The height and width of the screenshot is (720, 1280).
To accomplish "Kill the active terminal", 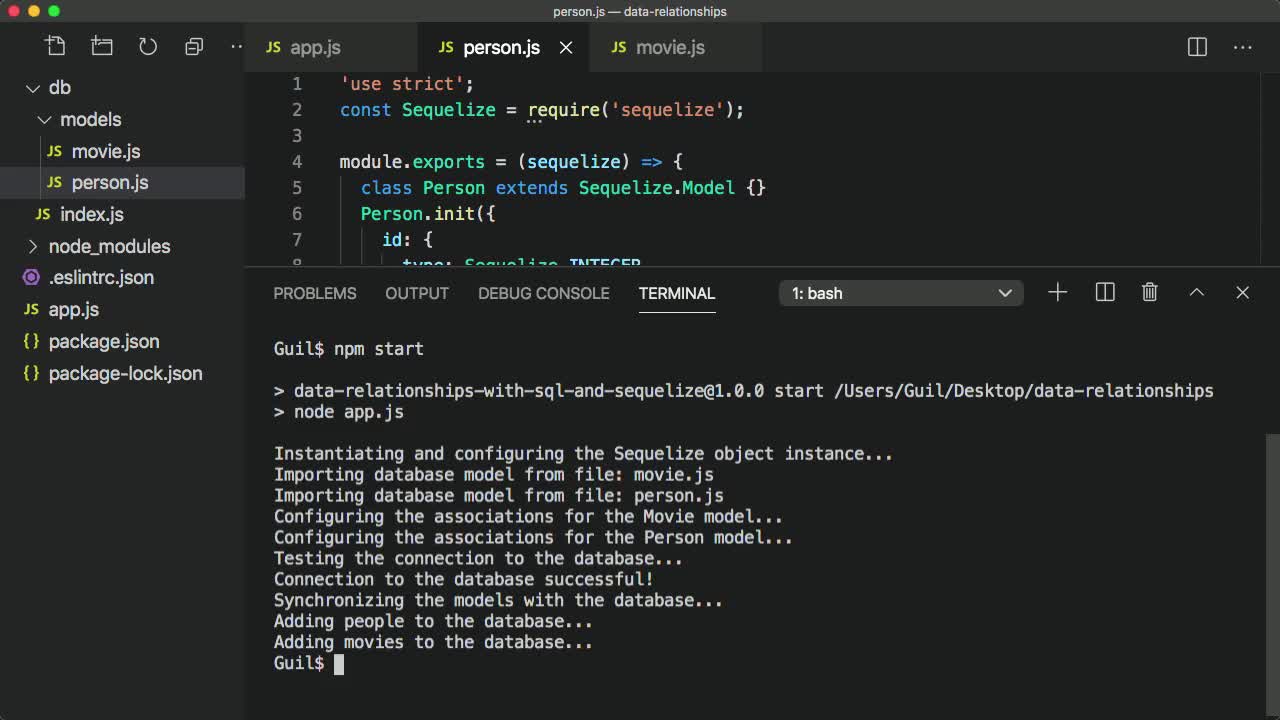I will pos(1149,292).
